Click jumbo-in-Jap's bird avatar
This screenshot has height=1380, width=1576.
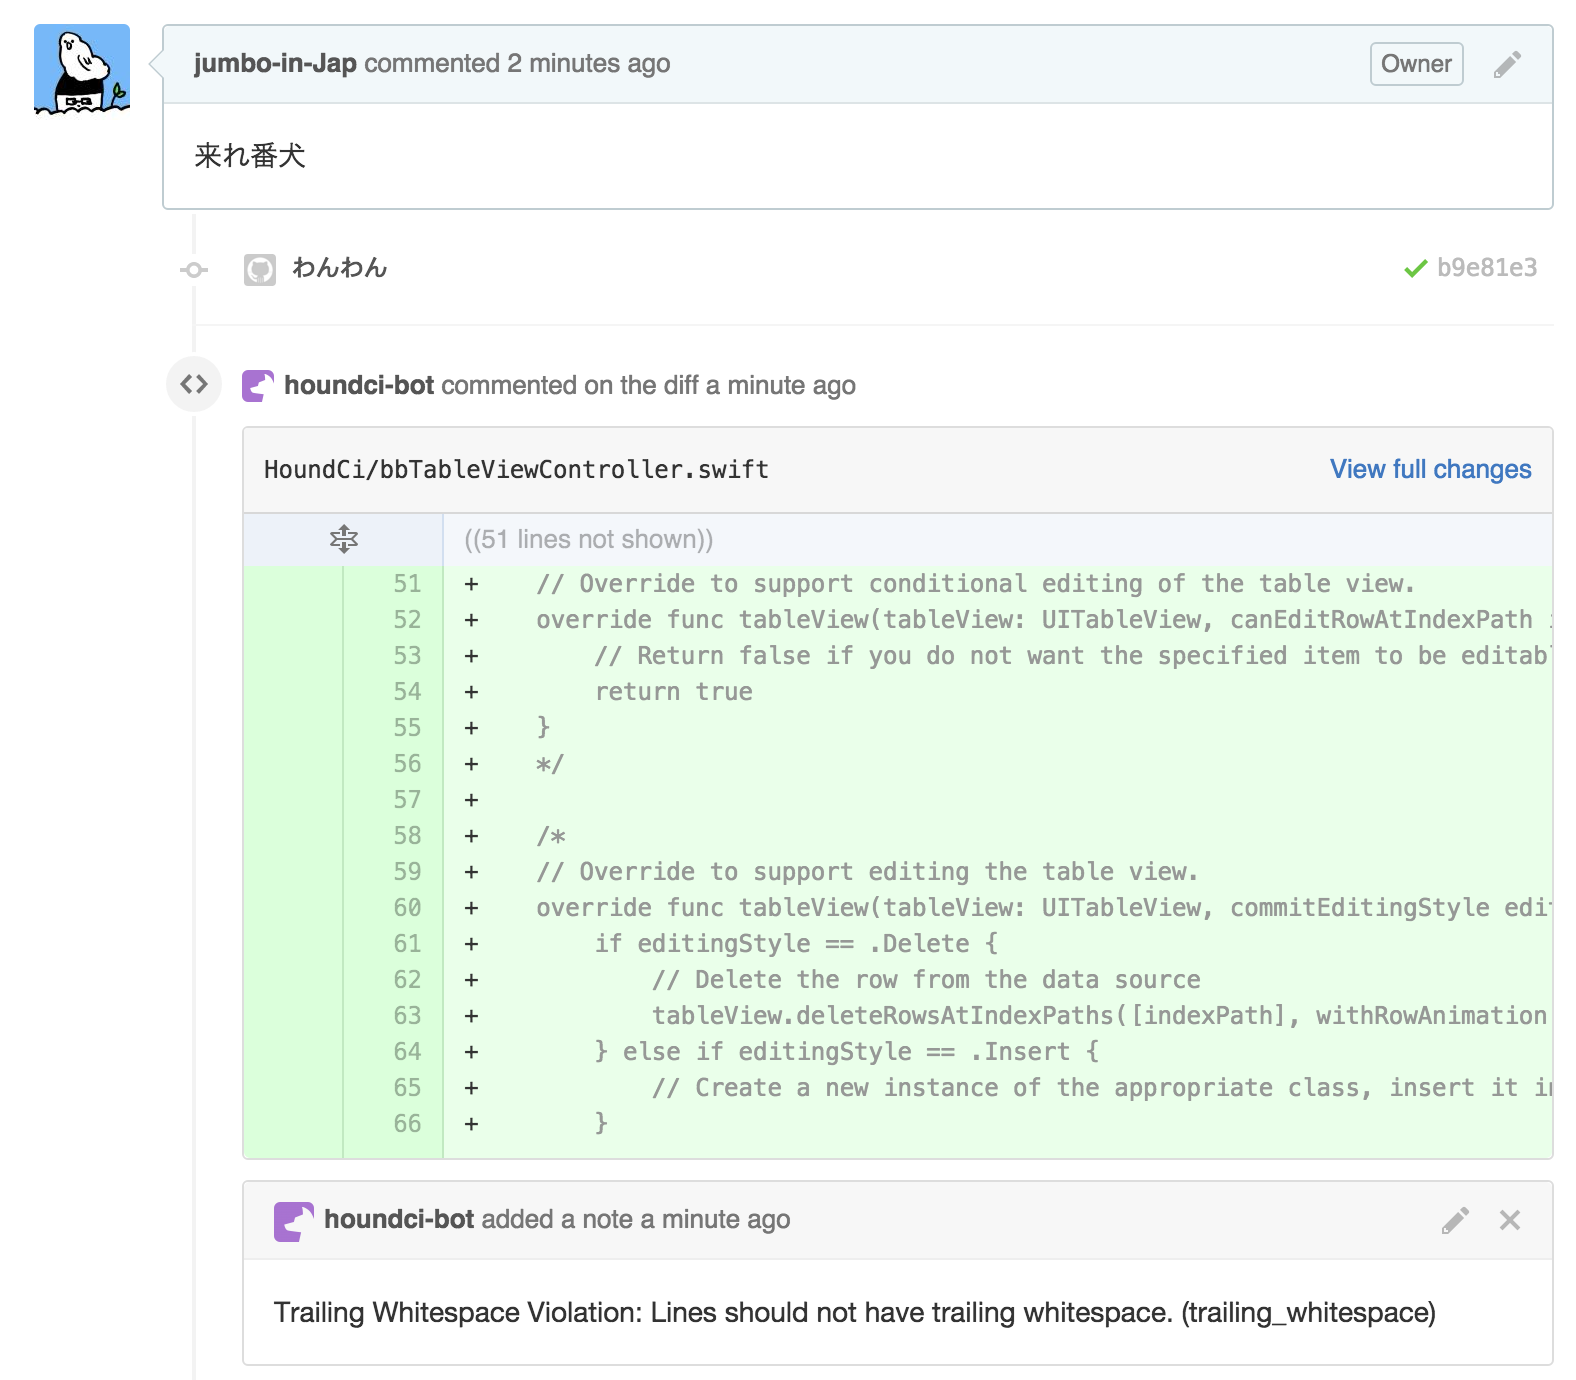click(x=82, y=69)
